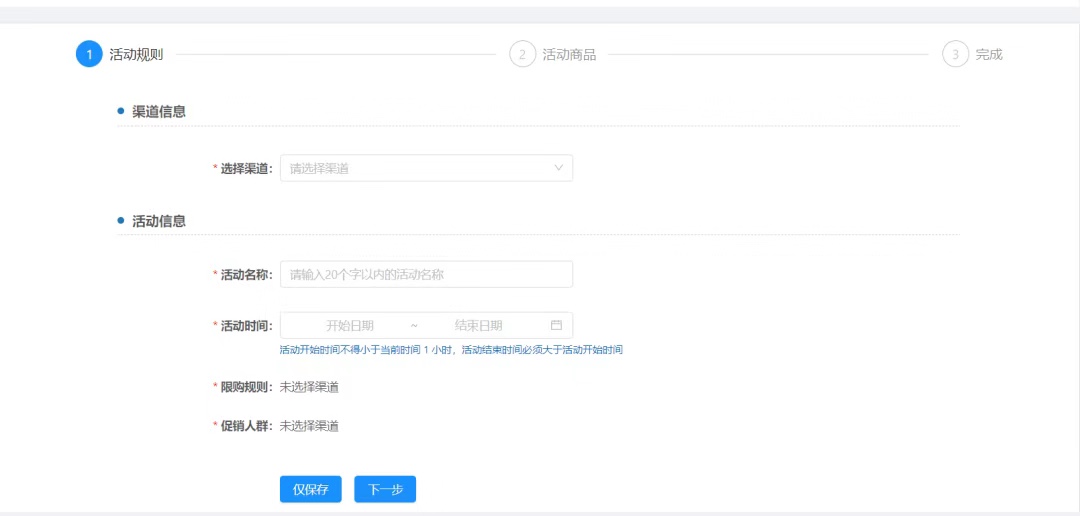Click 未选择渠道 text beside 促销人群
The height and width of the screenshot is (516, 1080).
(x=309, y=426)
